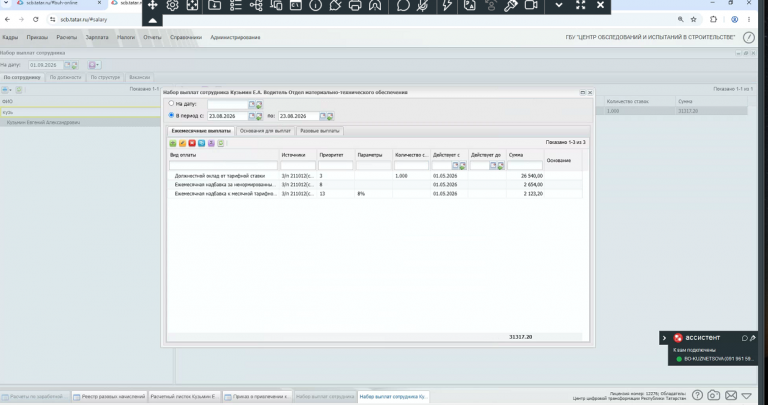The width and height of the screenshot is (768, 405).
Task: Open calendar in Действует до filter
Action: click(x=493, y=166)
